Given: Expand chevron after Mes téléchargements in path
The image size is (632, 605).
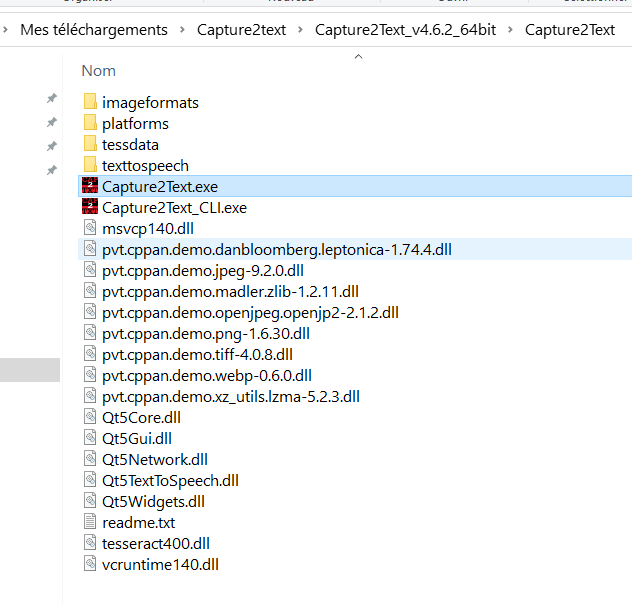Looking at the screenshot, I should tap(182, 29).
